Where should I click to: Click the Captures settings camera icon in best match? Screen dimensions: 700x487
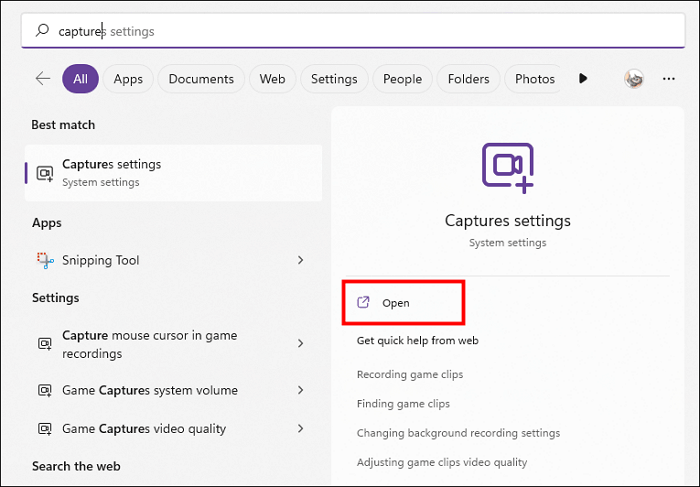pos(45,173)
